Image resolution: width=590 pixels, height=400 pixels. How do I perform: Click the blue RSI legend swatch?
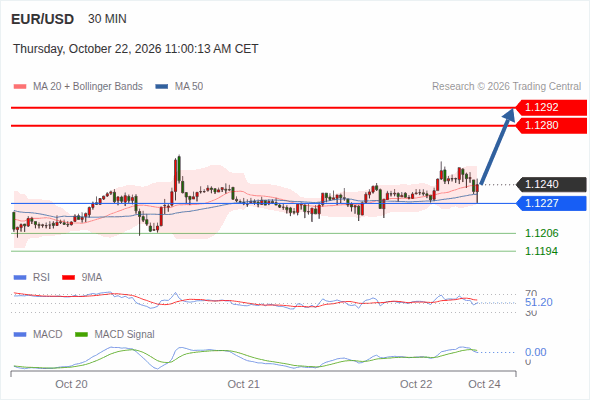20,278
